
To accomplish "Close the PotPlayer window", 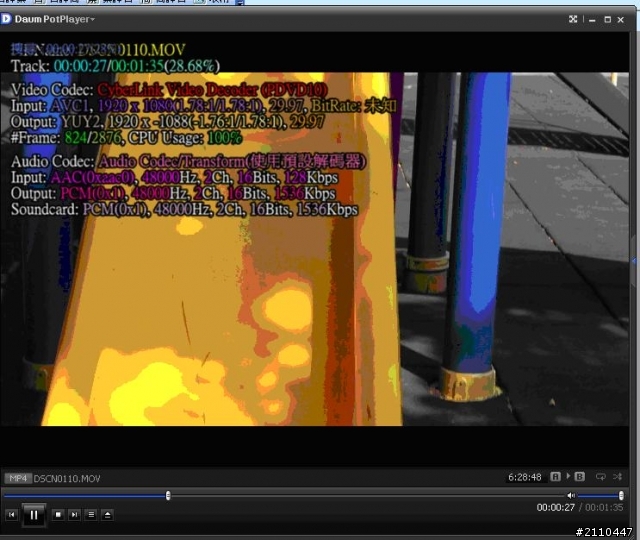I will [x=621, y=20].
